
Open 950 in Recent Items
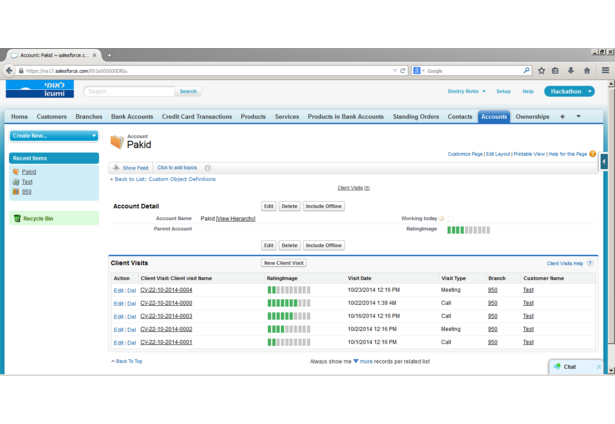27,192
